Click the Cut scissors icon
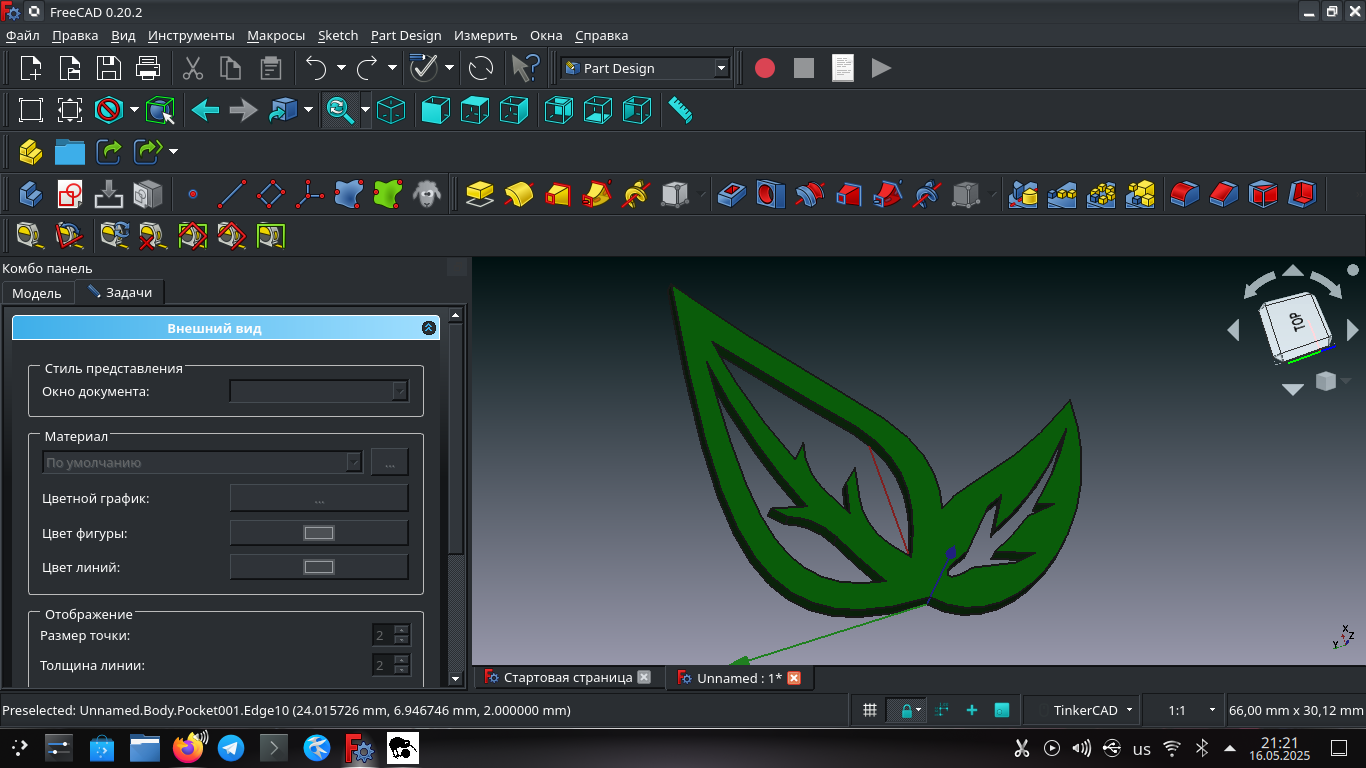This screenshot has width=1366, height=768. click(193, 68)
